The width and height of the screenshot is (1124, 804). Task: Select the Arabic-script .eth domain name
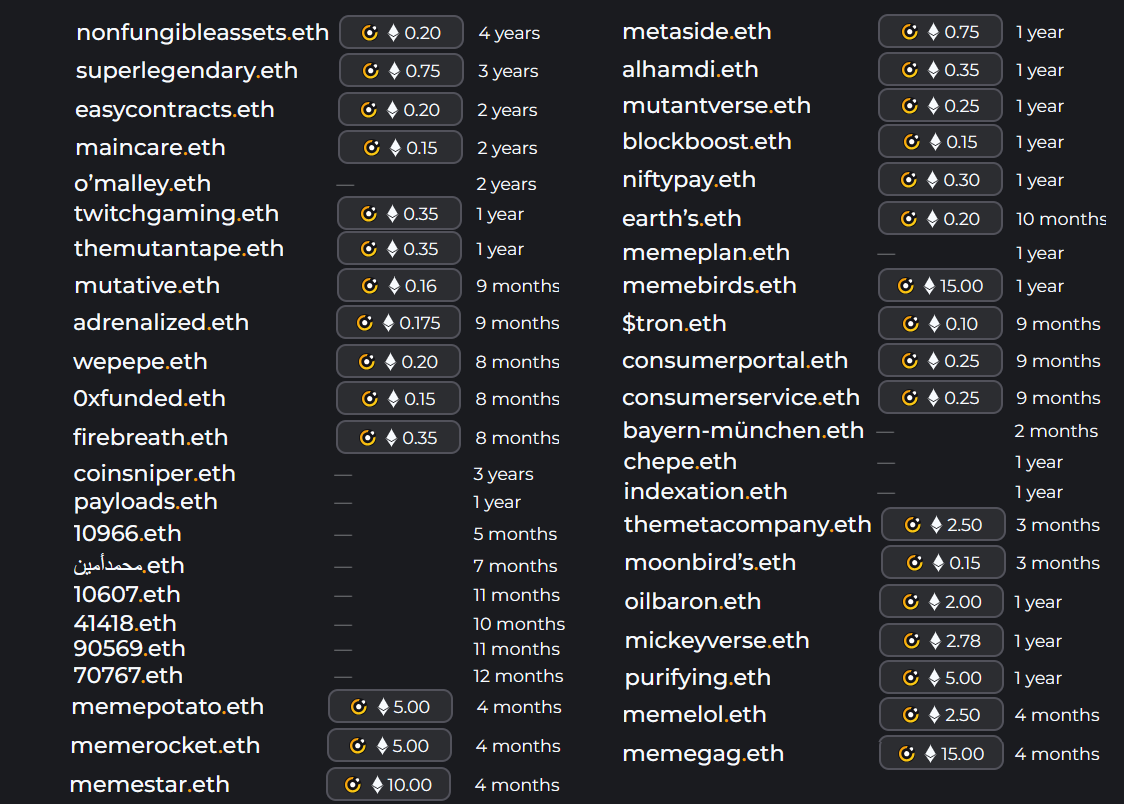pyautogui.click(x=129, y=565)
